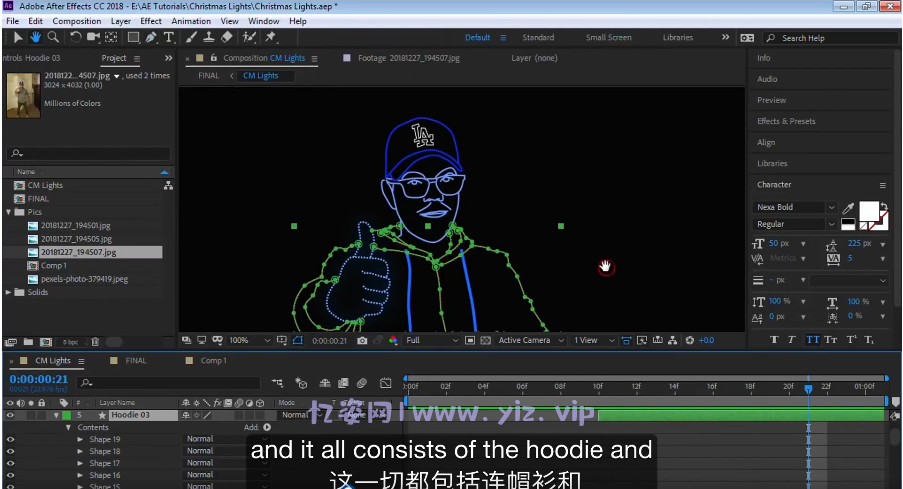The height and width of the screenshot is (489, 903).
Task: Toggle All Caps in Character panel
Action: pos(812,340)
